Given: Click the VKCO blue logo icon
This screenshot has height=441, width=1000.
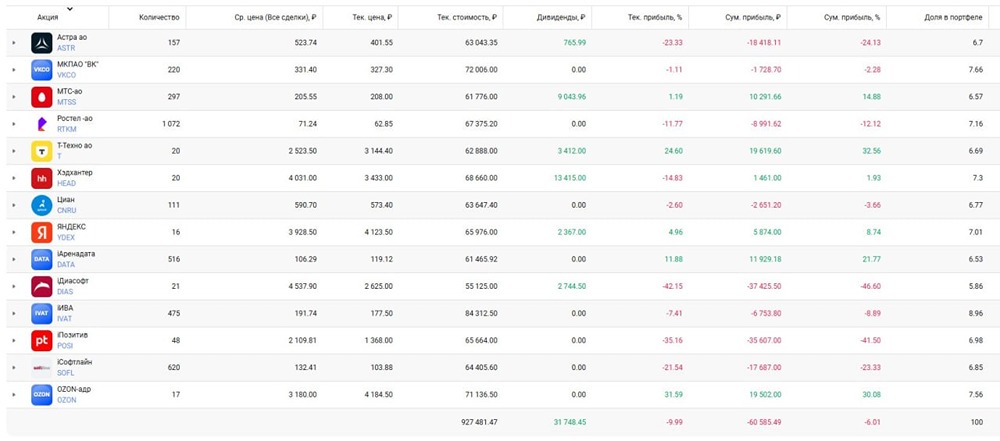Looking at the screenshot, I should coord(41,70).
